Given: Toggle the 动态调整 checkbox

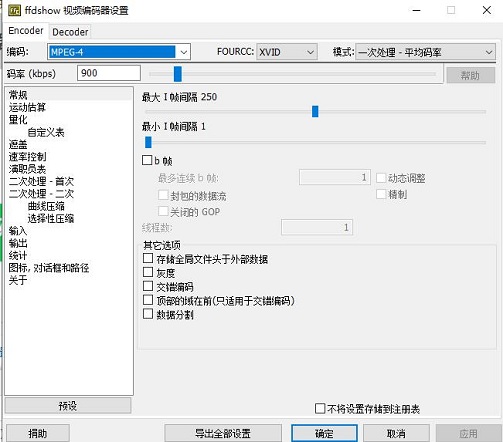Looking at the screenshot, I should 381,178.
